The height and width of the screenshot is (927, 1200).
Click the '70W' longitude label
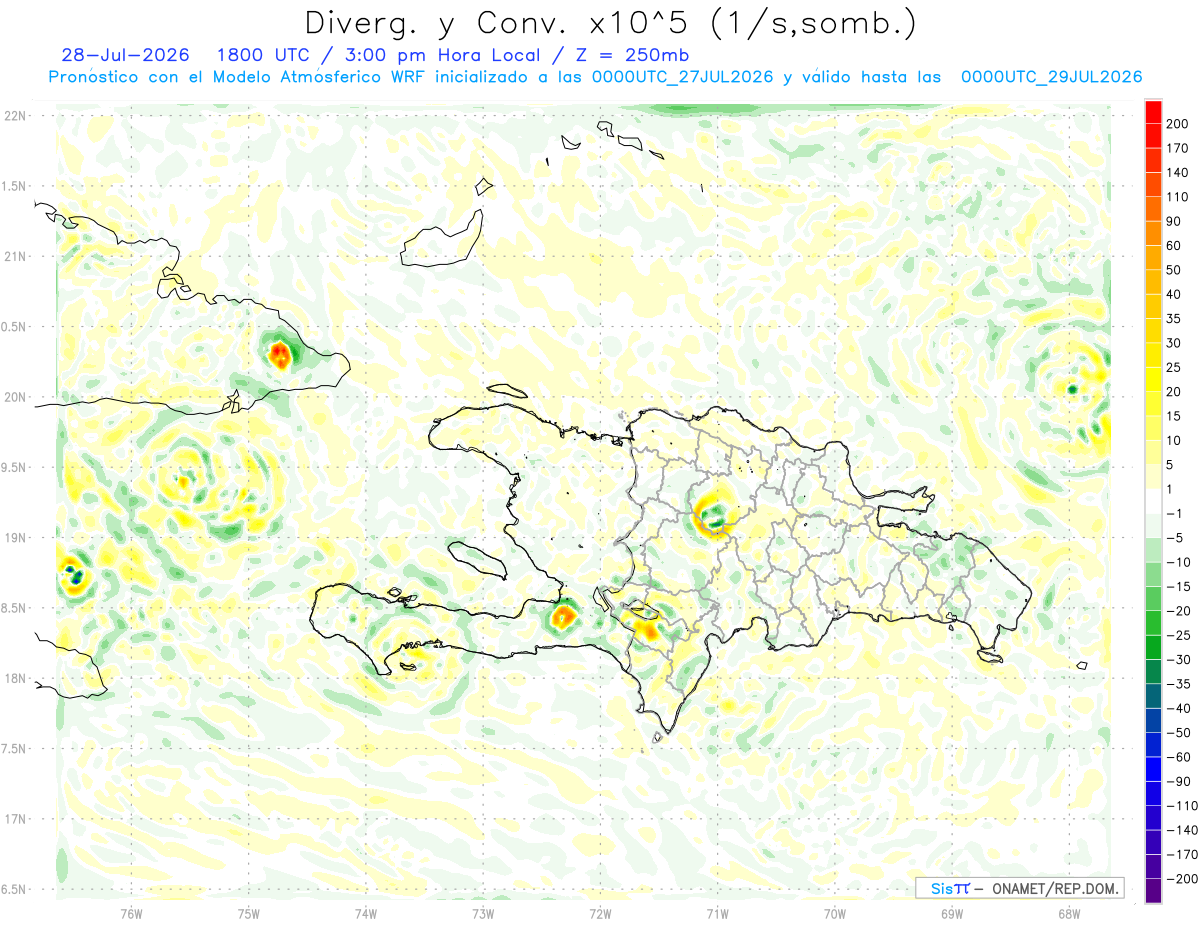click(834, 913)
